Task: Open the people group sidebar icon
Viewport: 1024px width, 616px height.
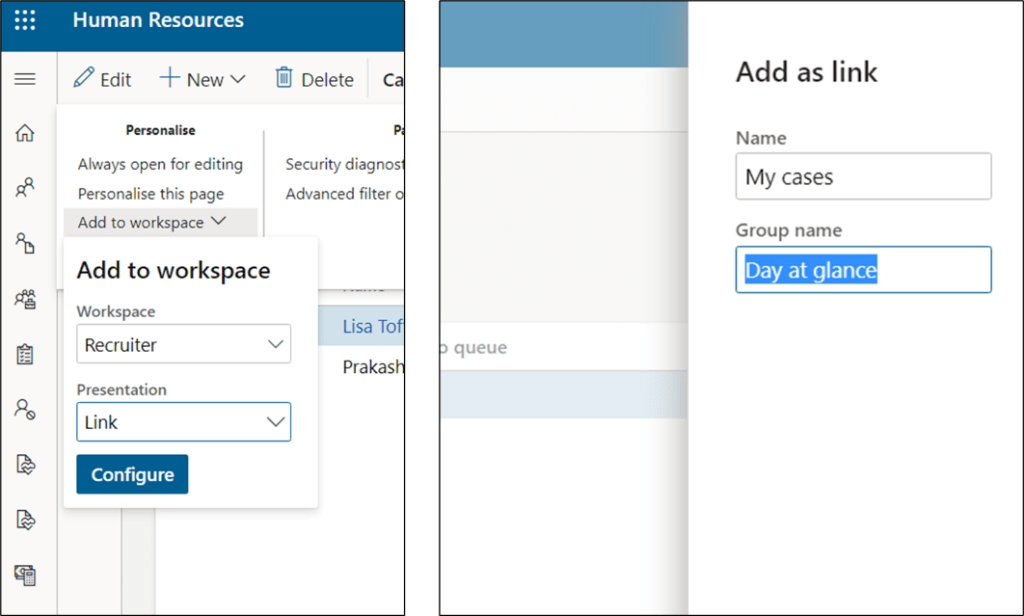Action: coord(25,298)
